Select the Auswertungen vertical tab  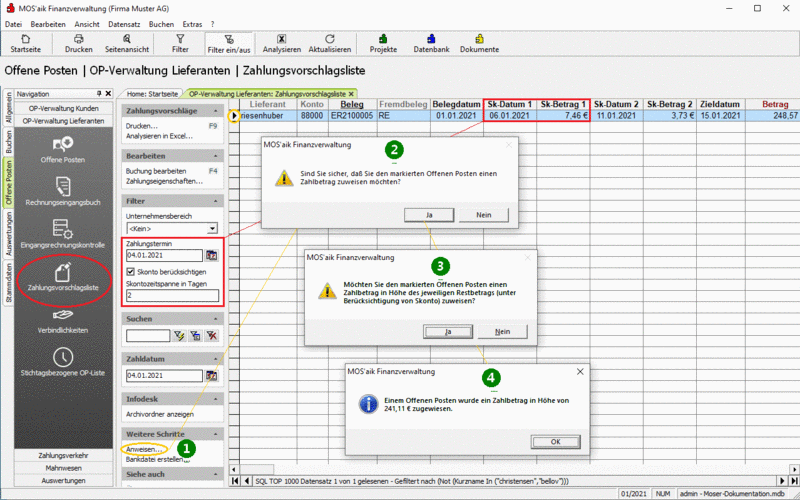pyautogui.click(x=8, y=234)
